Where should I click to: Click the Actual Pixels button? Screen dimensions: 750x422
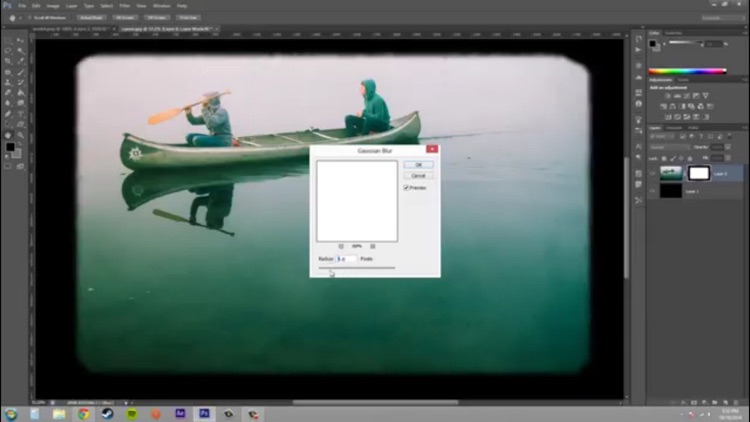click(x=91, y=18)
